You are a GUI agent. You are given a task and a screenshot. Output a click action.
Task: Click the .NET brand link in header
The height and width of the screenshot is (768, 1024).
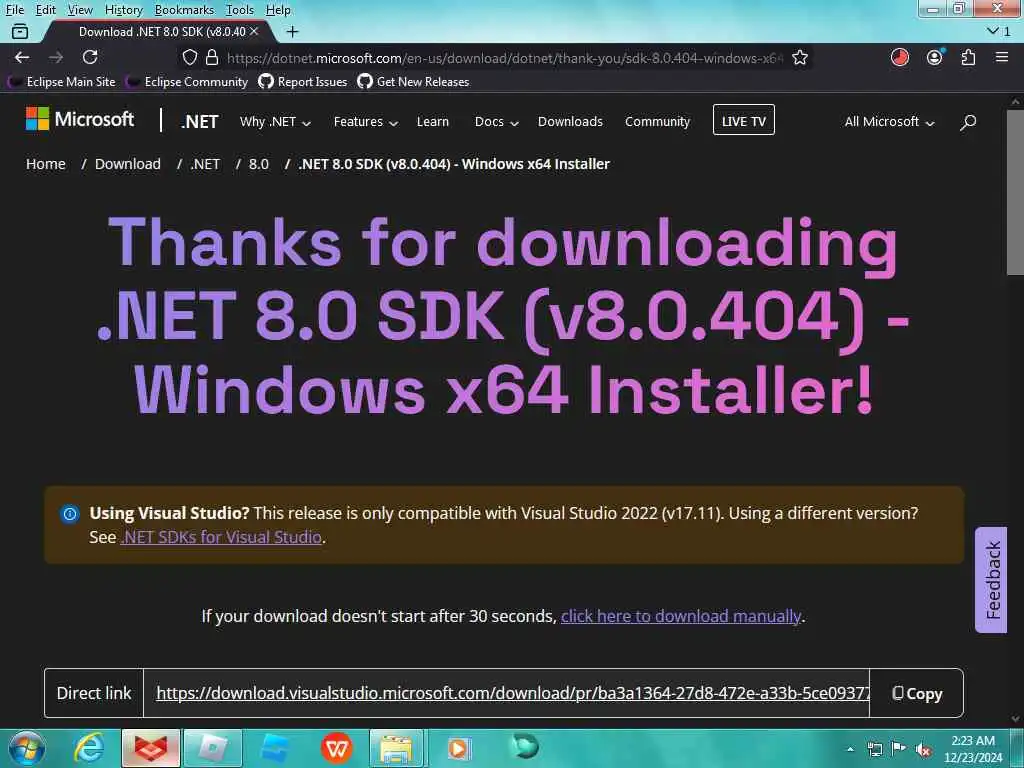click(x=200, y=121)
